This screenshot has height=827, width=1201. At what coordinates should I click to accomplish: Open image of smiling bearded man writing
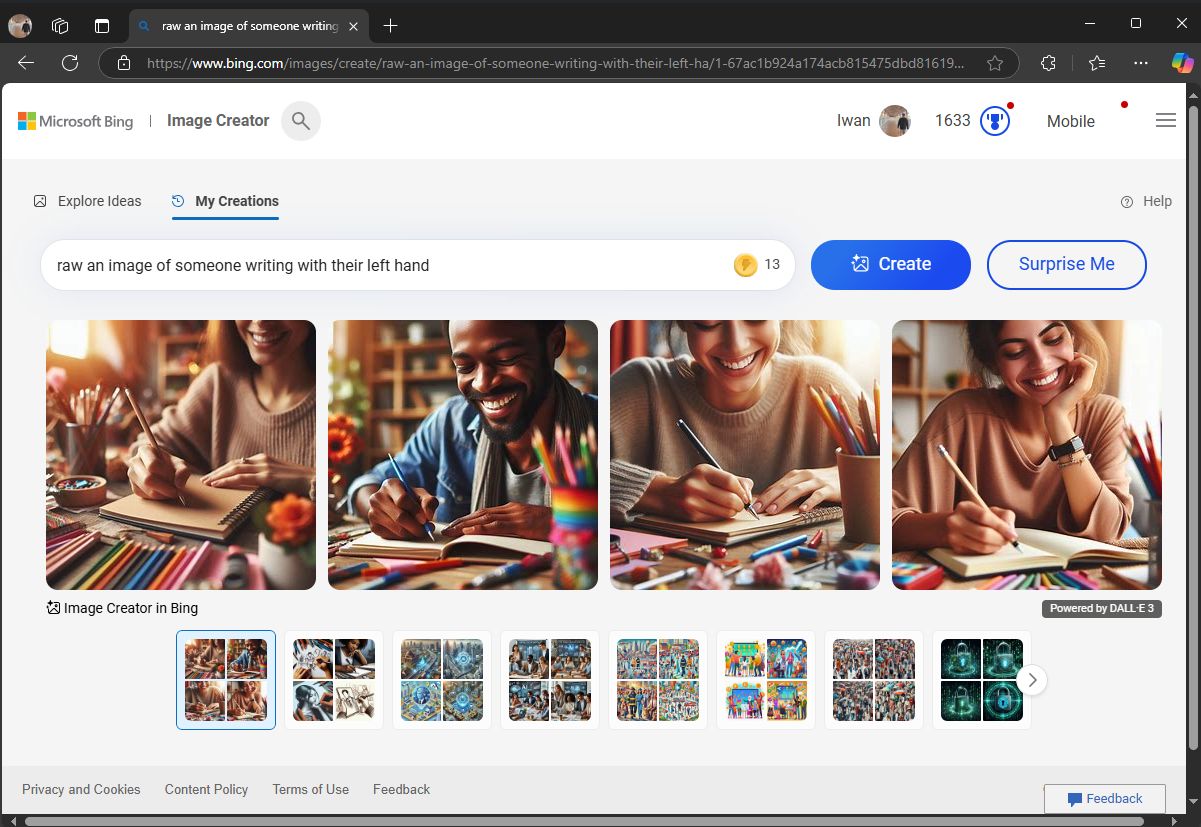coord(463,455)
